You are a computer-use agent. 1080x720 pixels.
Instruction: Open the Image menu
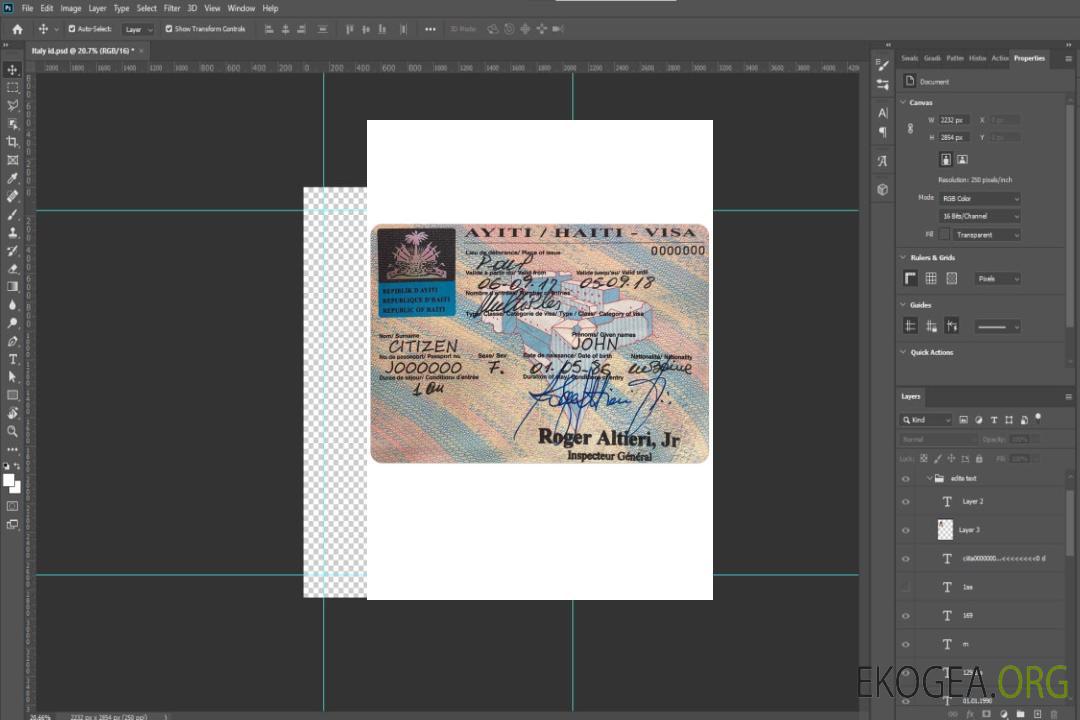tap(71, 8)
